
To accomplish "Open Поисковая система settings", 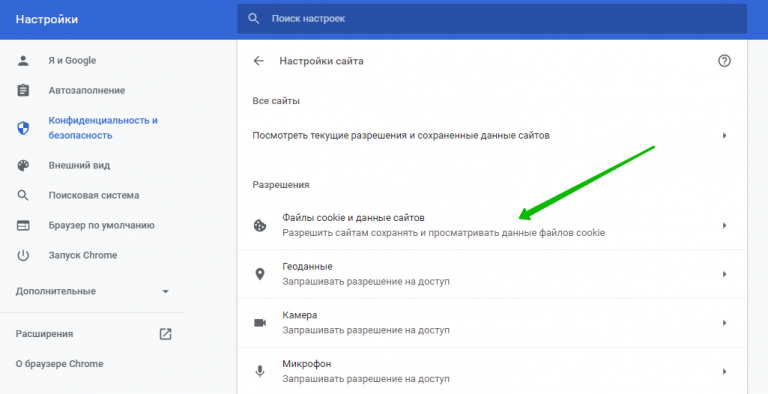I will click(x=93, y=195).
